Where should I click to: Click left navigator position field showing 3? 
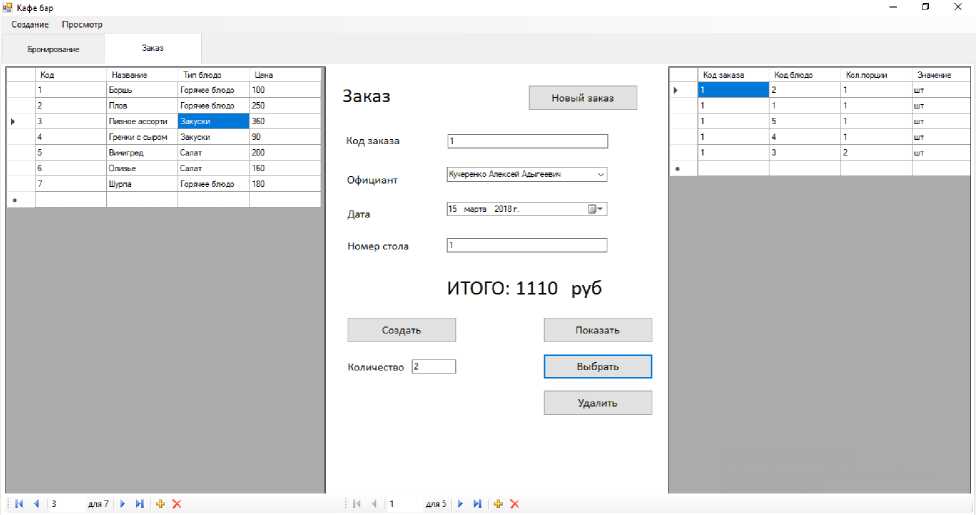point(65,504)
